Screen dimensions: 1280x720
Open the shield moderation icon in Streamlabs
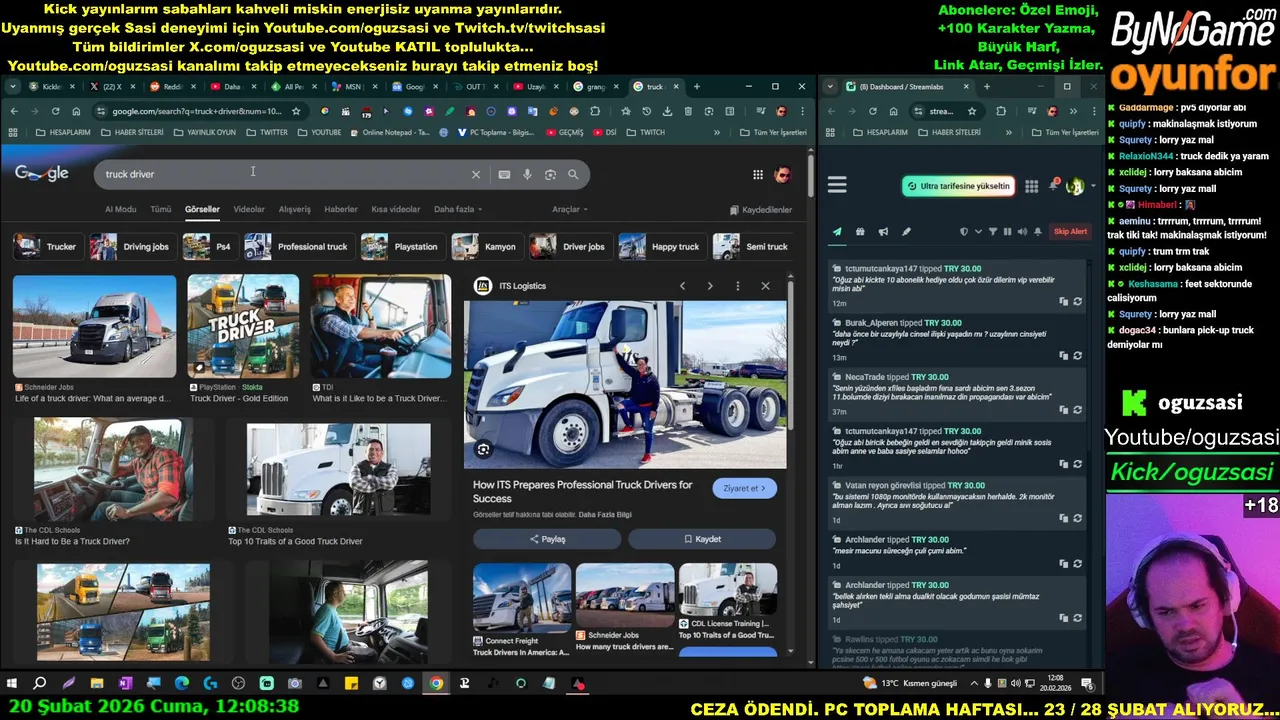pos(964,232)
